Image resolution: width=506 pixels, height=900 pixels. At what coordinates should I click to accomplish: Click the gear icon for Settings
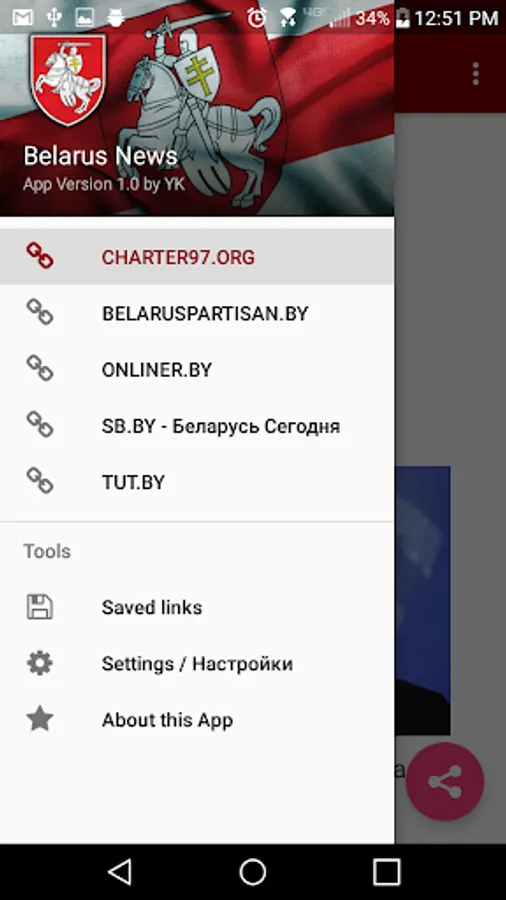click(40, 663)
